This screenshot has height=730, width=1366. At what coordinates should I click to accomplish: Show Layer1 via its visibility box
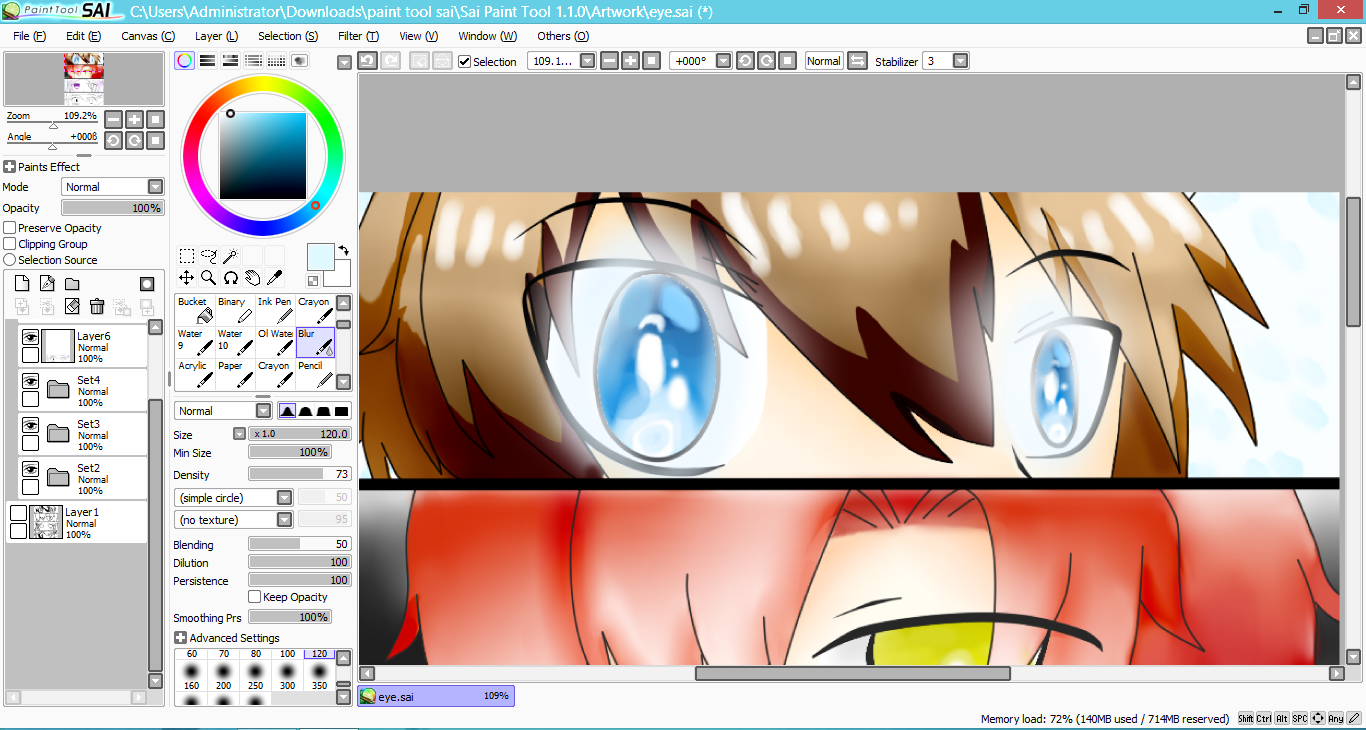click(18, 513)
